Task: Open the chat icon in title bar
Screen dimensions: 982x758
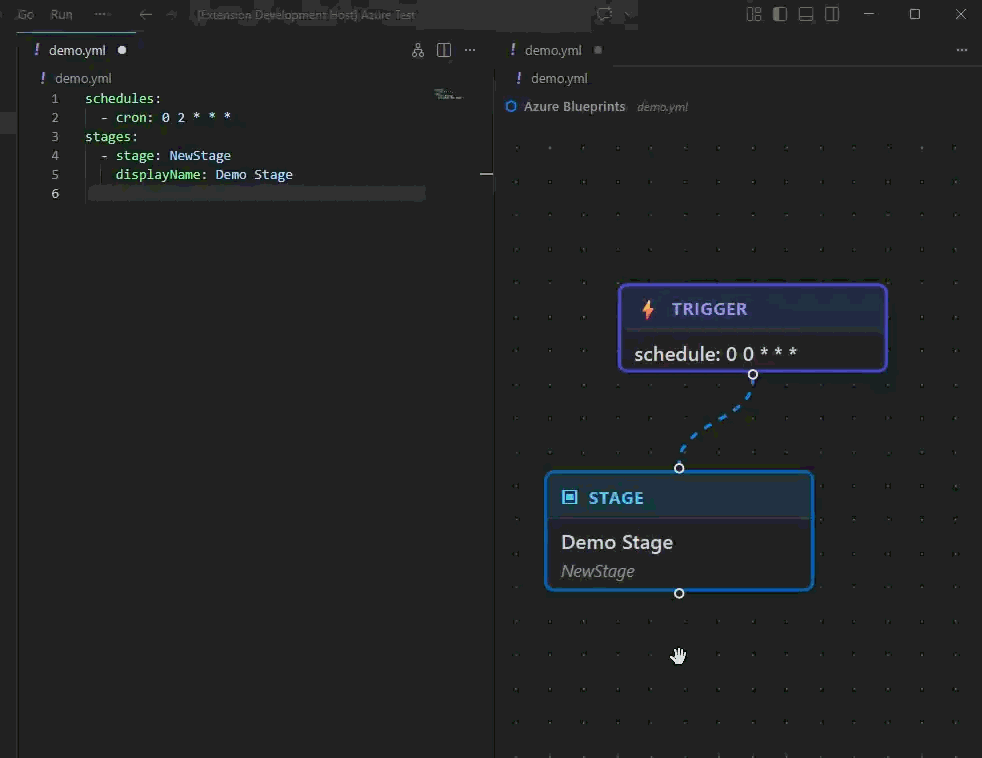Action: click(x=604, y=14)
